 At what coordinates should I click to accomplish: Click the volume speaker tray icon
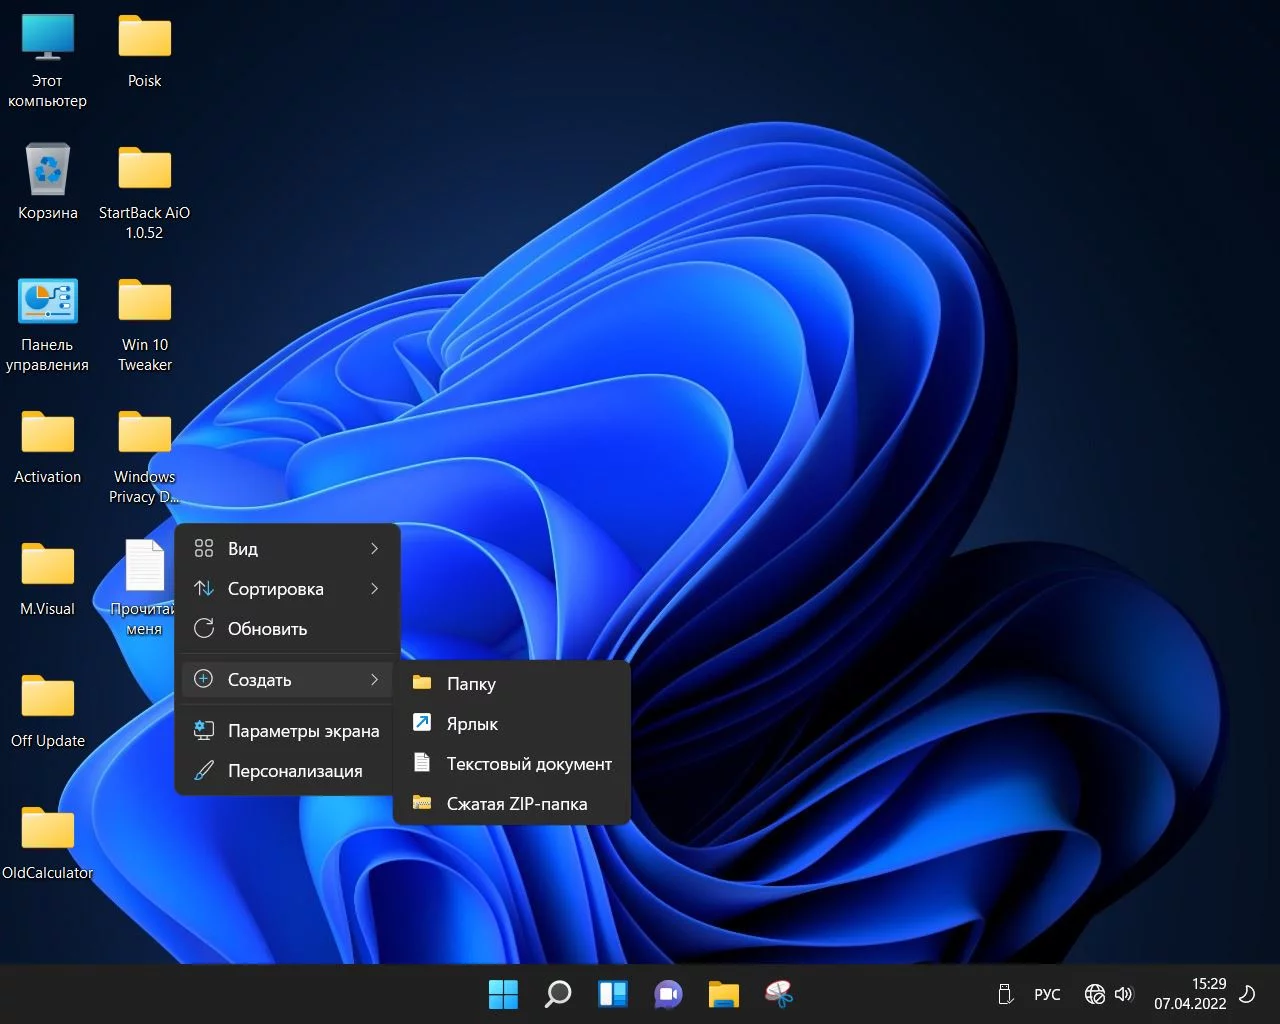1124,994
